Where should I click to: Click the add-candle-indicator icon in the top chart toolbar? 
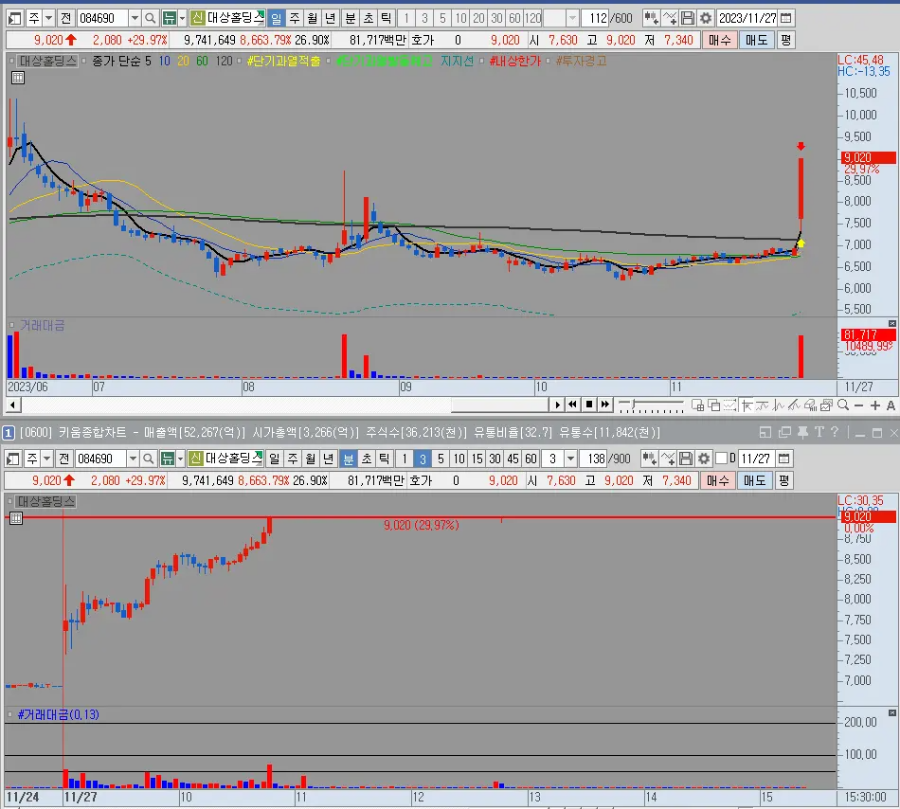(x=650, y=18)
